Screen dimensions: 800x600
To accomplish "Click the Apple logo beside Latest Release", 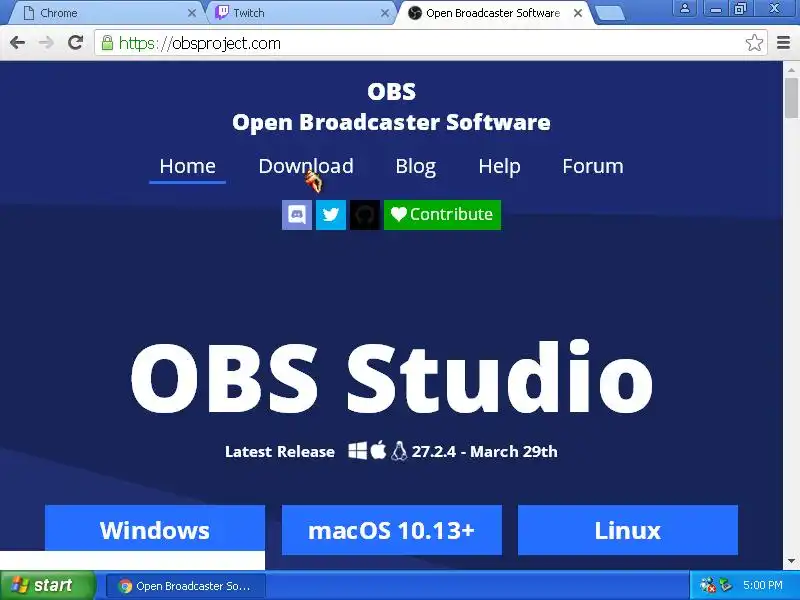I will (378, 450).
